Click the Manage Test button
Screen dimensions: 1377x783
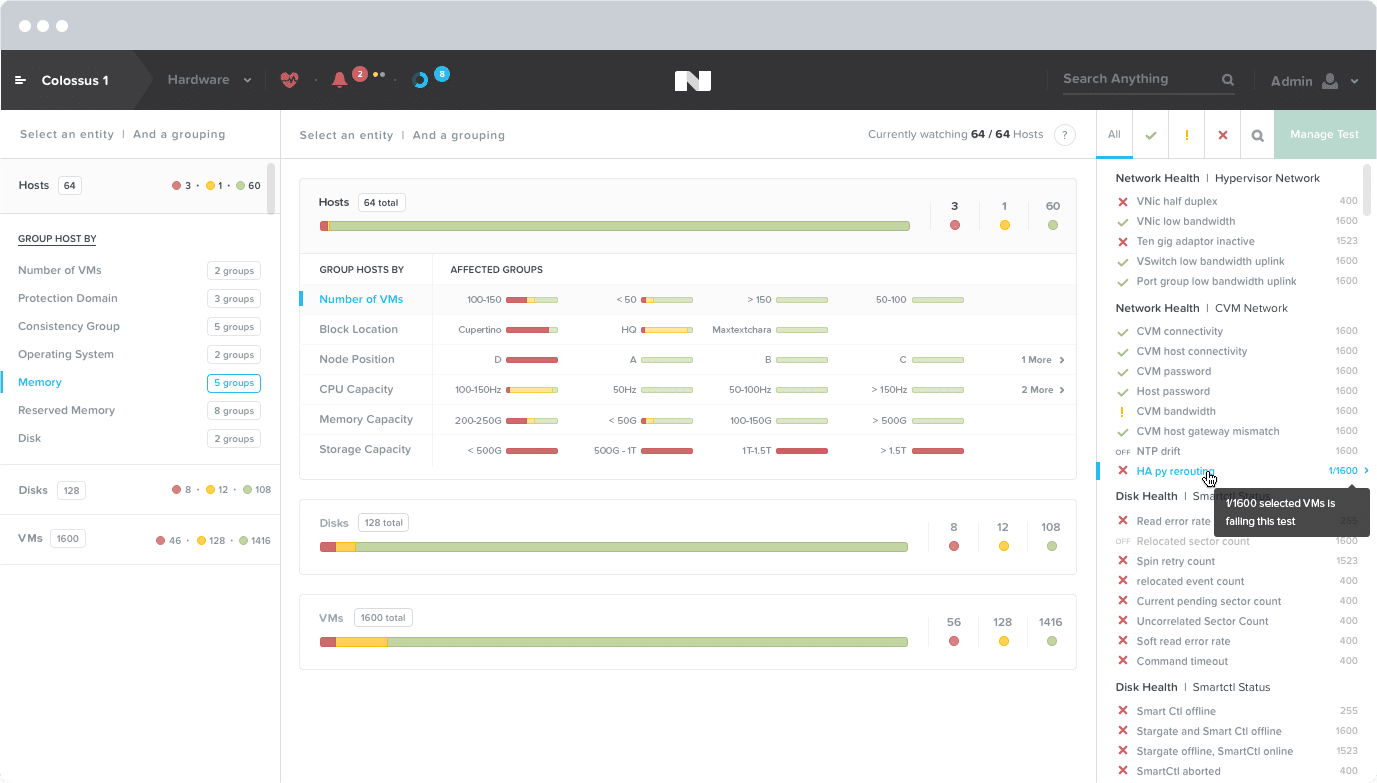pos(1324,135)
